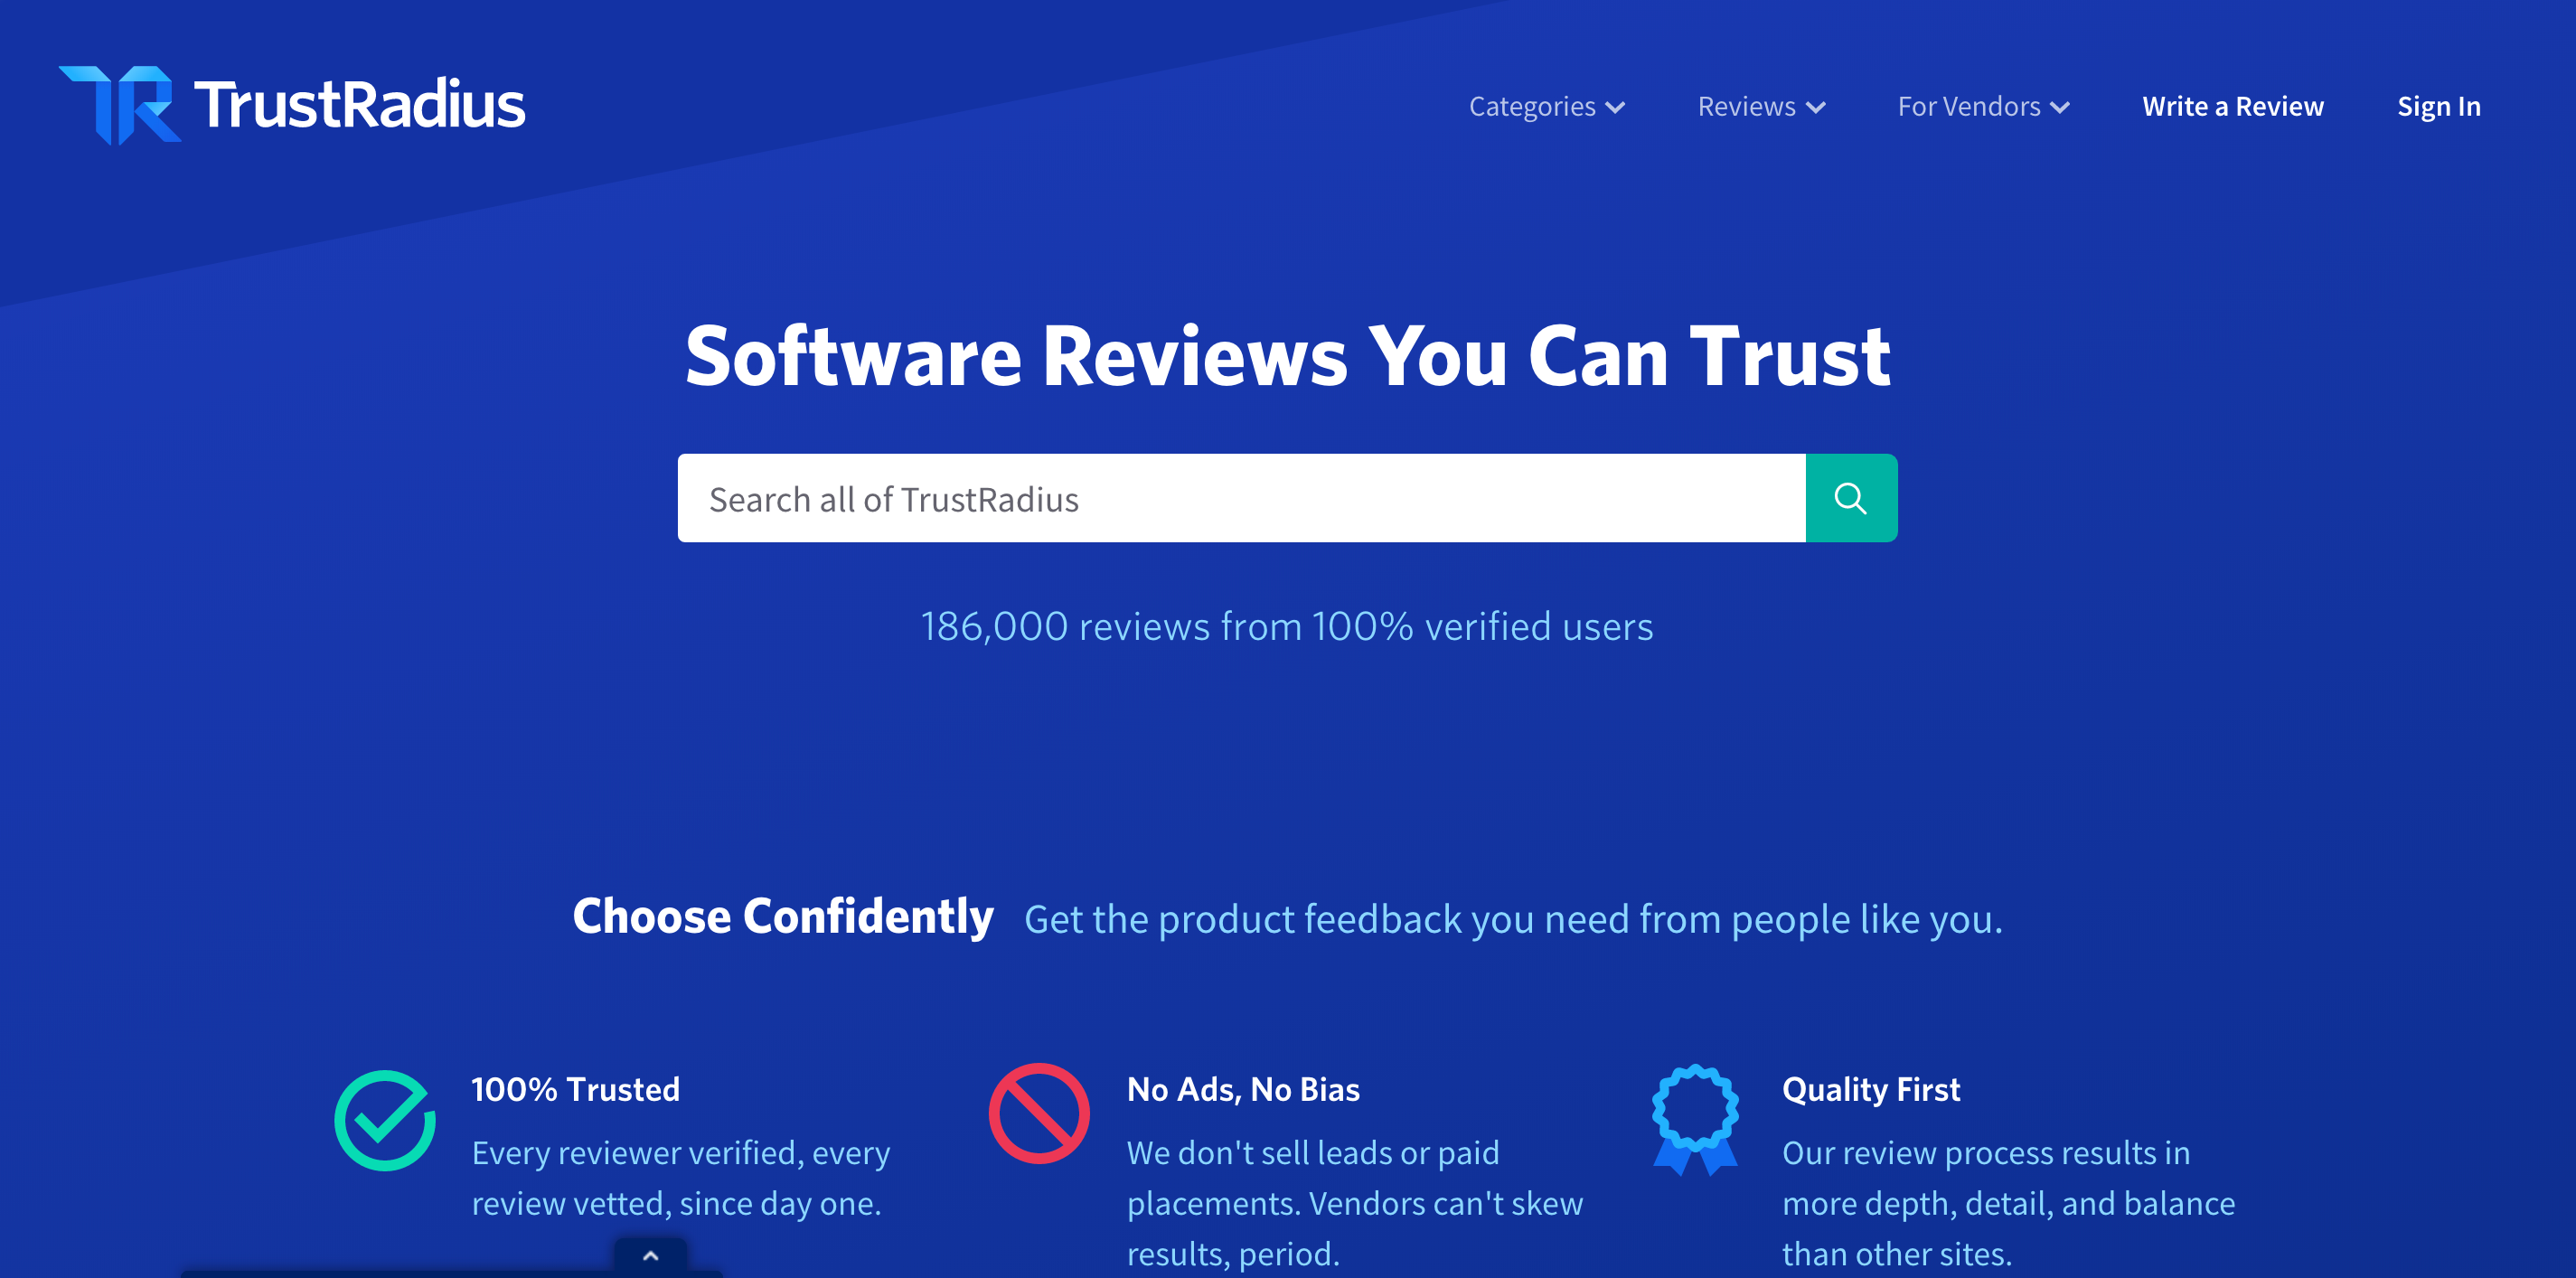Click the 'Choose Confidently' heading
The height and width of the screenshot is (1278, 2576).
click(783, 916)
